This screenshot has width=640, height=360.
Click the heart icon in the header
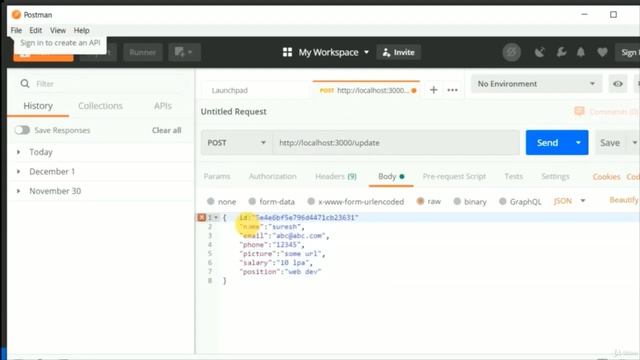click(x=602, y=52)
